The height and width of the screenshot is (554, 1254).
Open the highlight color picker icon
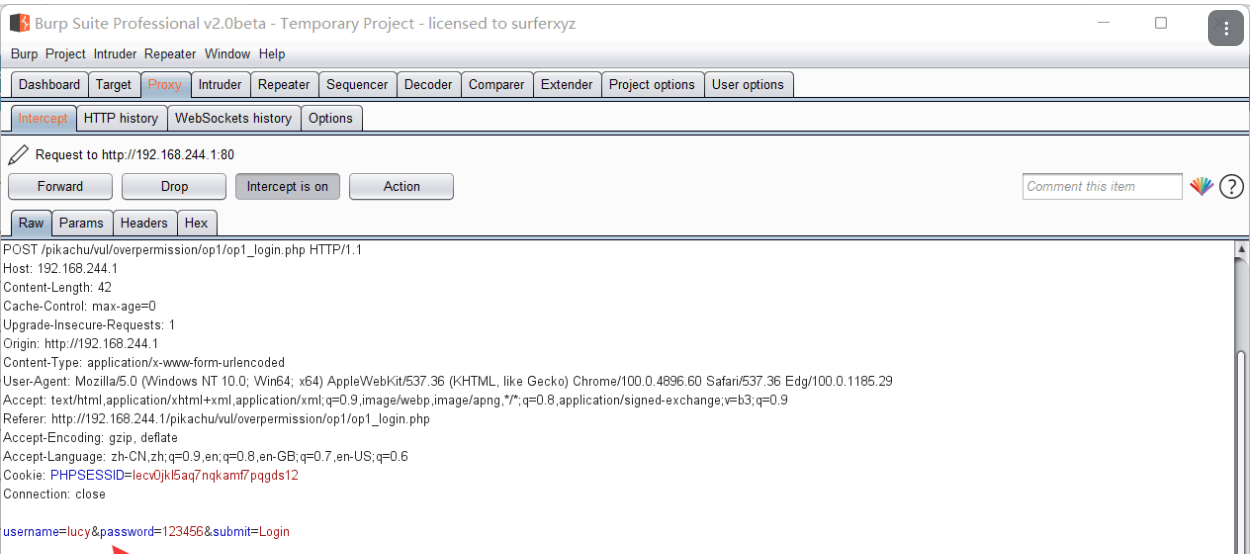[1201, 186]
